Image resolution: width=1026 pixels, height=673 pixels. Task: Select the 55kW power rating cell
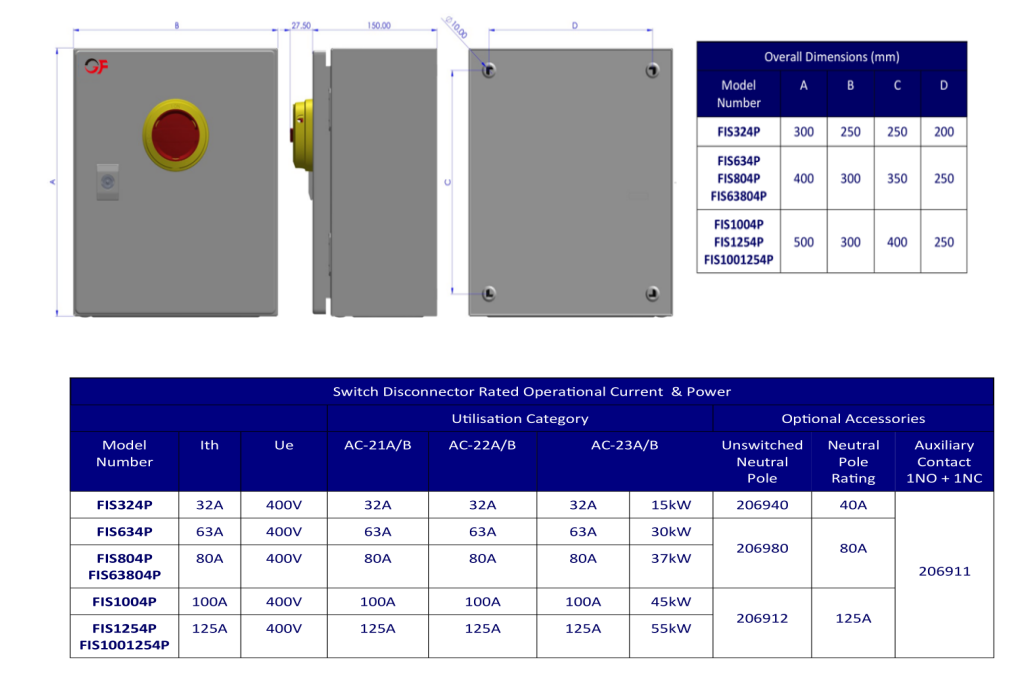(x=670, y=628)
